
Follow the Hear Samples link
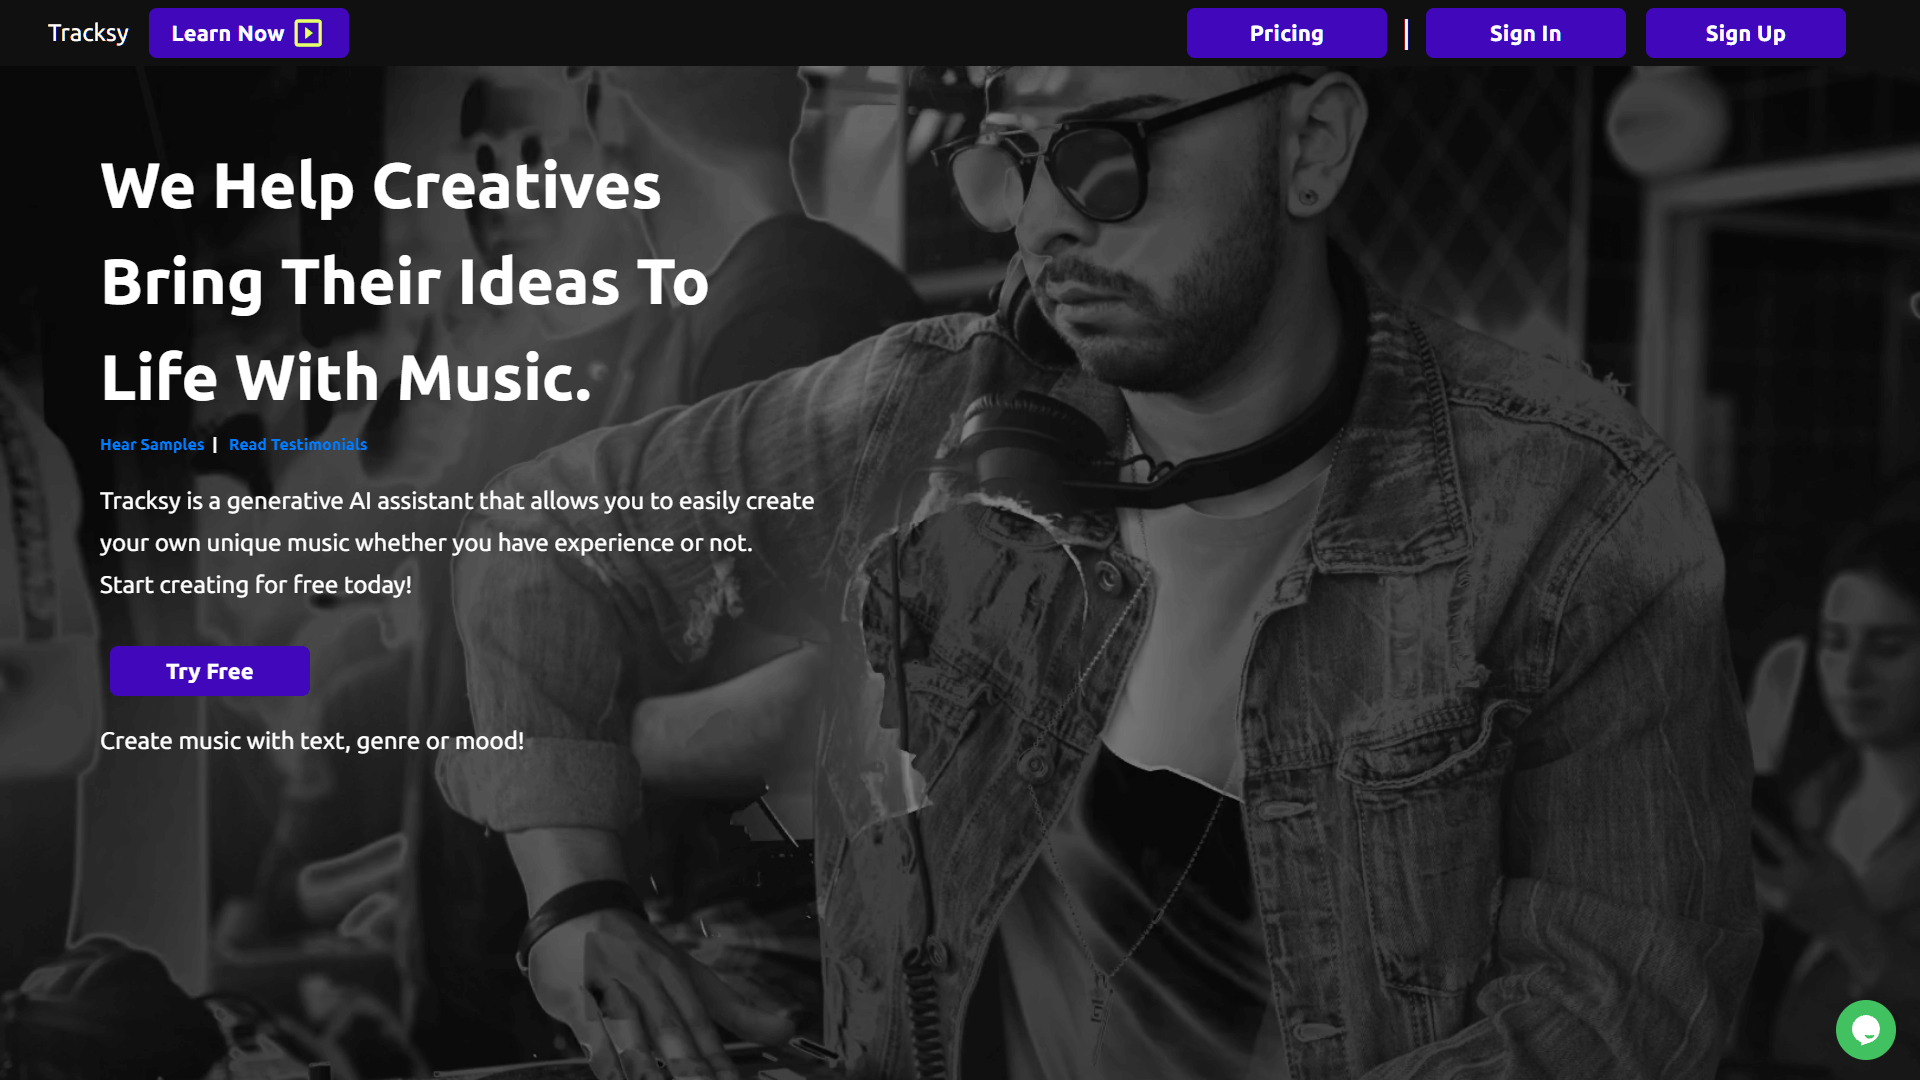point(152,444)
